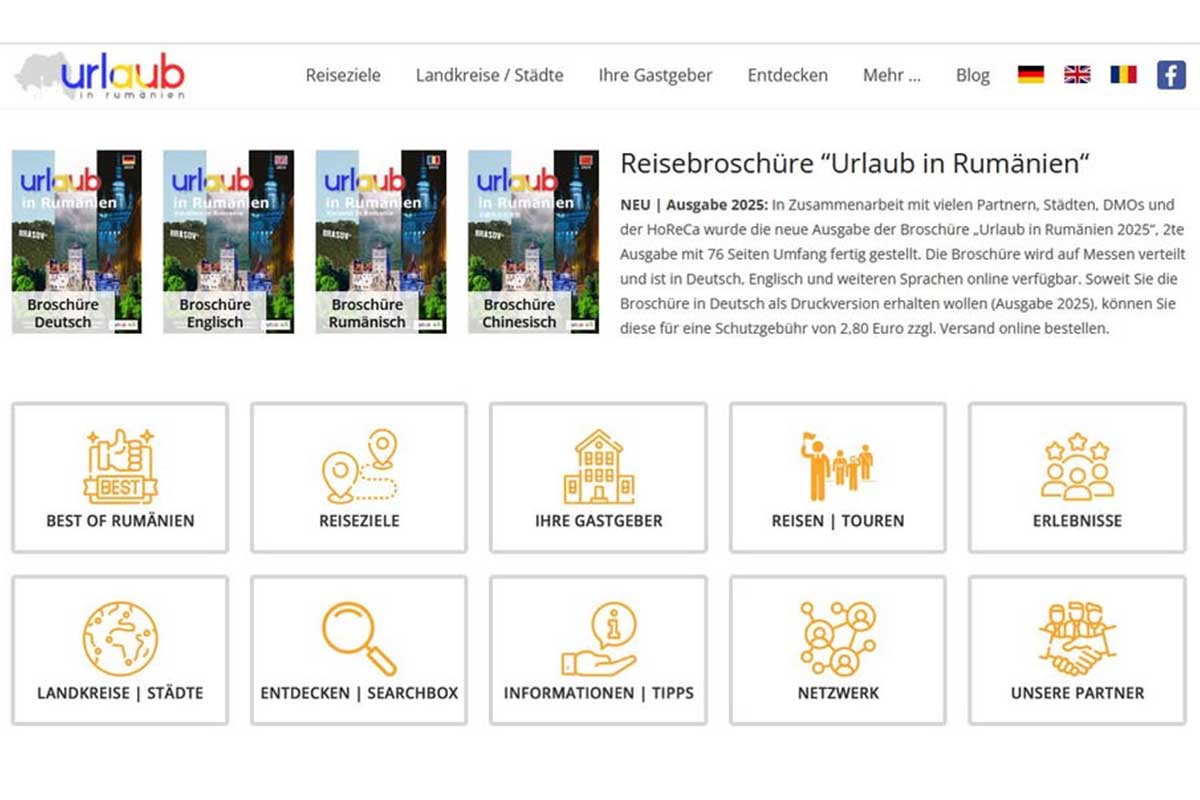Click the Reiseziele map pins icon

click(x=359, y=466)
